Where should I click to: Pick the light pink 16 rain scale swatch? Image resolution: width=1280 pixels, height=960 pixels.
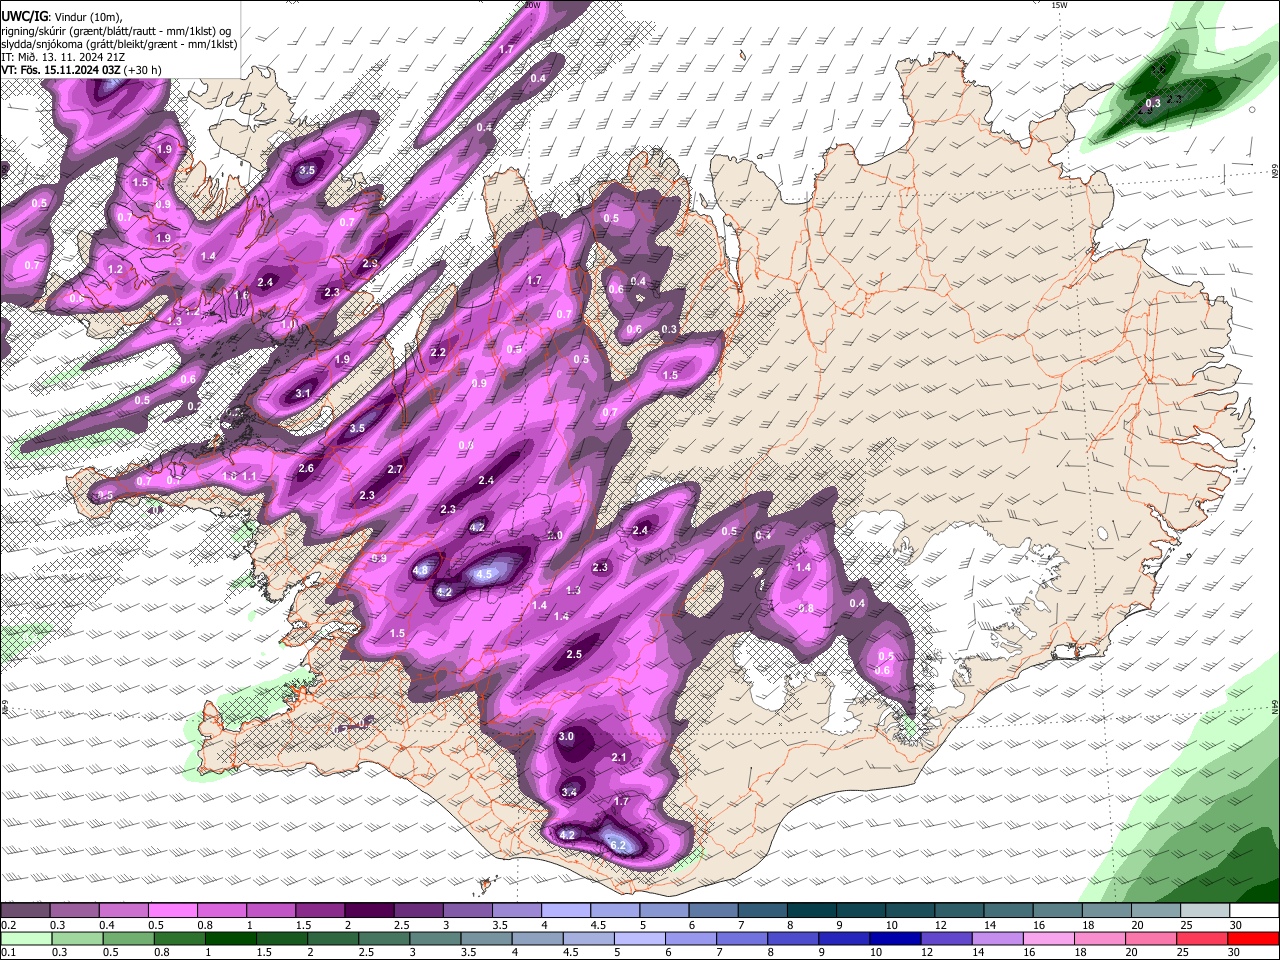(x=1047, y=939)
